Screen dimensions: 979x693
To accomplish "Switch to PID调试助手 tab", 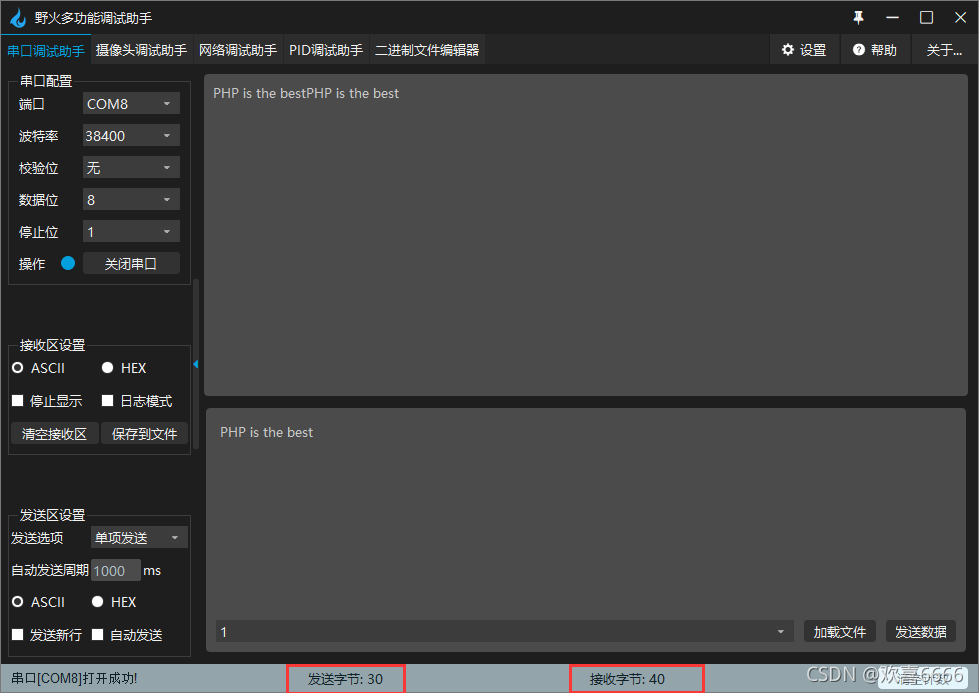I will coord(326,51).
